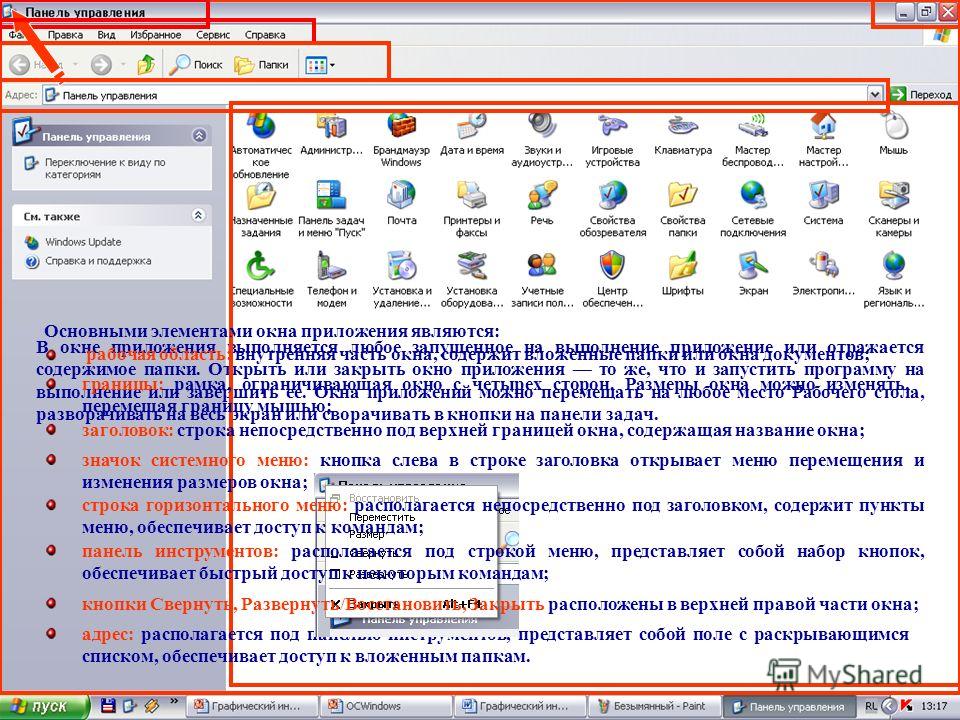Click the пуск Start button
960x720 pixels.
pos(44,706)
